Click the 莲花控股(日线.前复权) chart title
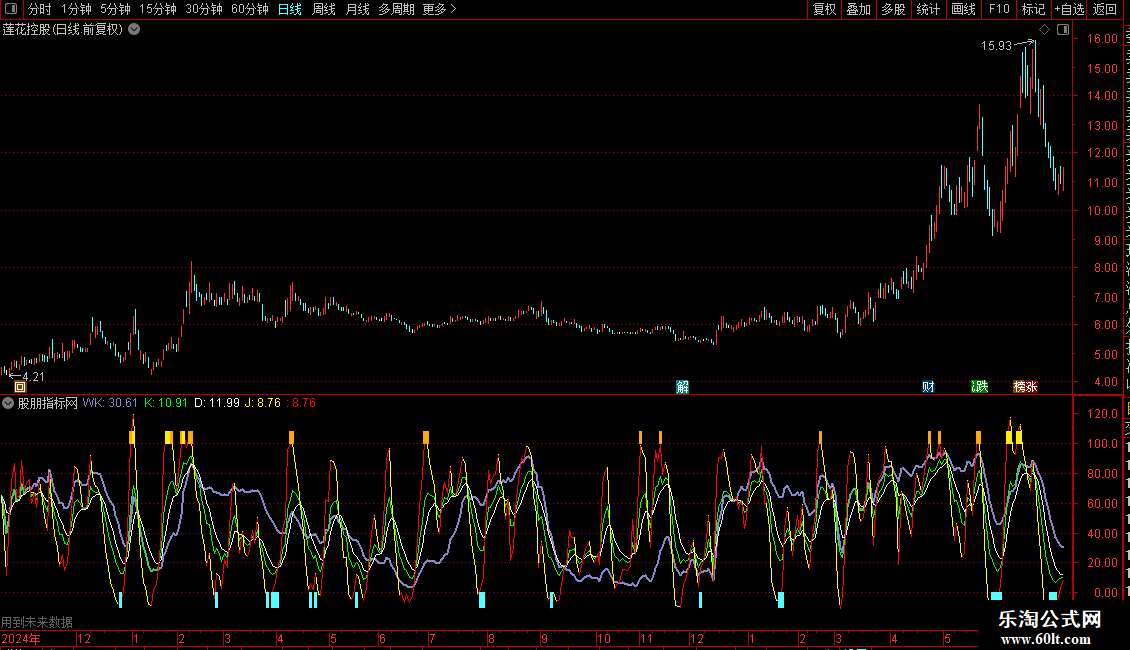Image resolution: width=1130 pixels, height=650 pixels. (x=63, y=30)
